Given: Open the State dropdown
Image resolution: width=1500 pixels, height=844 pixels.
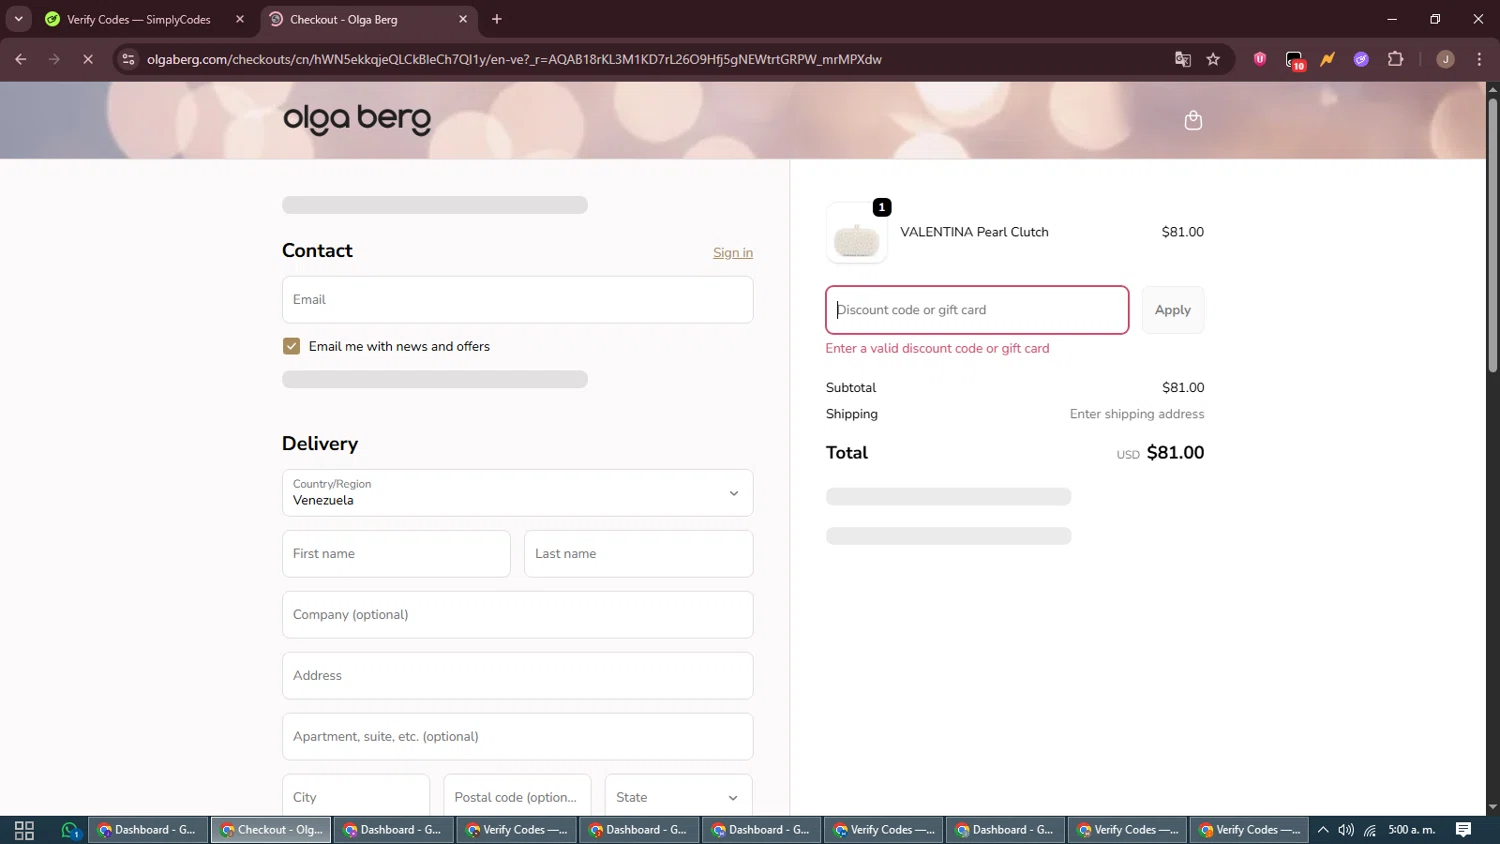Looking at the screenshot, I should pyautogui.click(x=678, y=797).
